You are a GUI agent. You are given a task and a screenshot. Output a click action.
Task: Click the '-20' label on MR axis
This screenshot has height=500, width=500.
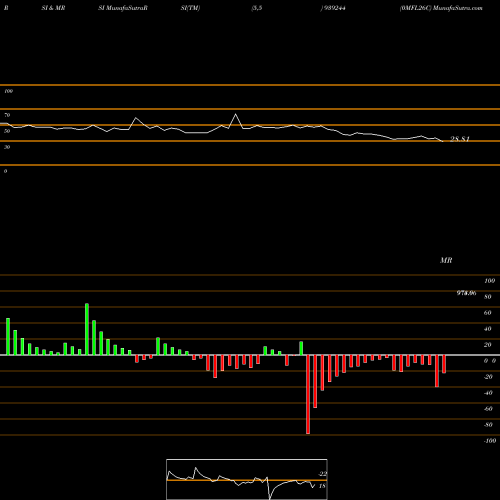[488, 377]
